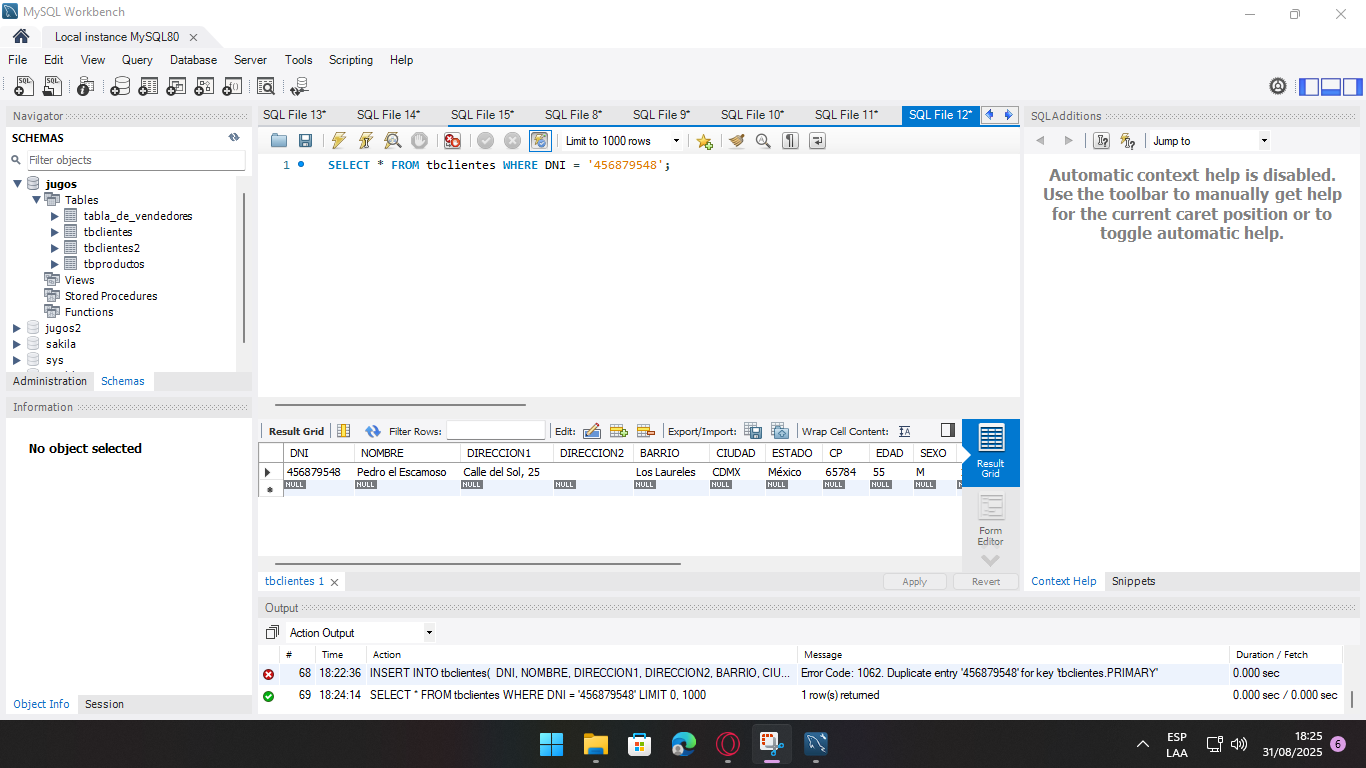
Task: Open an SQL script file in new tab
Action: pos(52,87)
